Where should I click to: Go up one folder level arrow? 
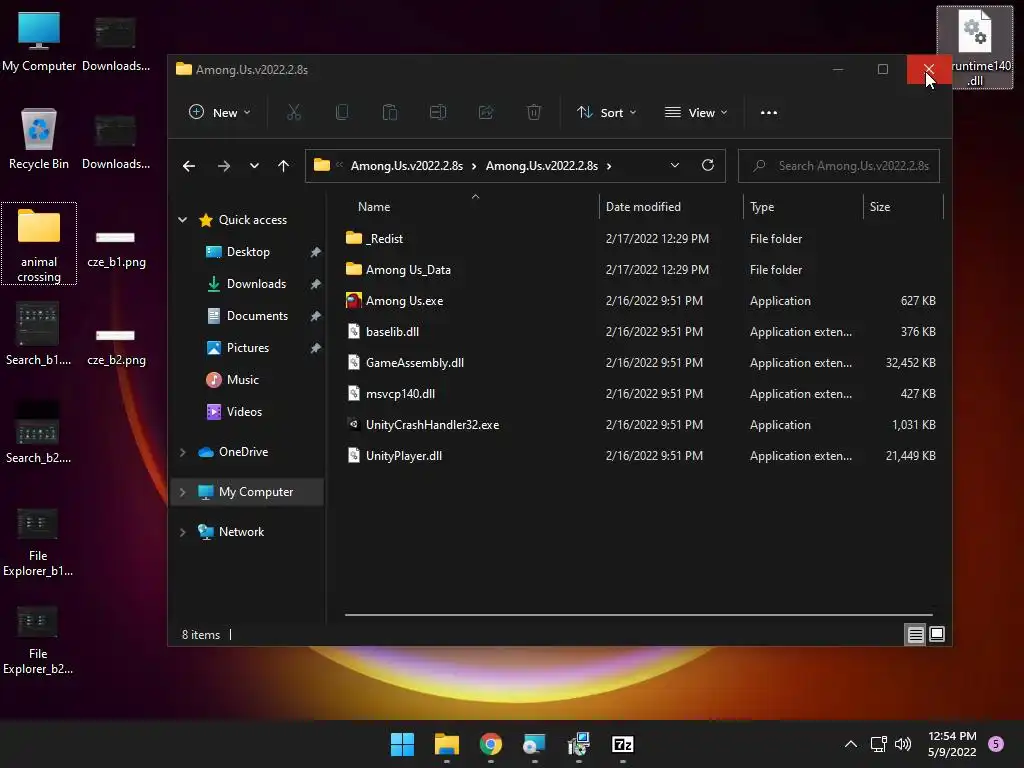283,166
